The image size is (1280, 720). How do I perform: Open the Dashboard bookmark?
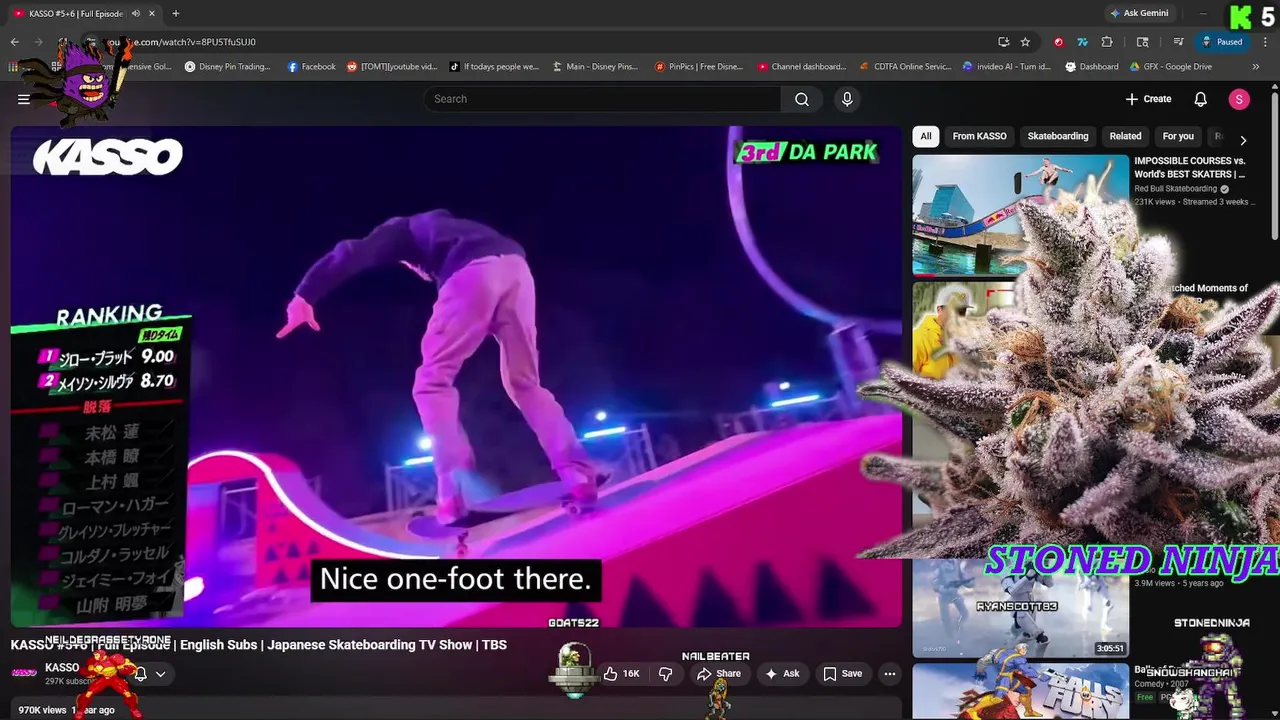[1091, 67]
